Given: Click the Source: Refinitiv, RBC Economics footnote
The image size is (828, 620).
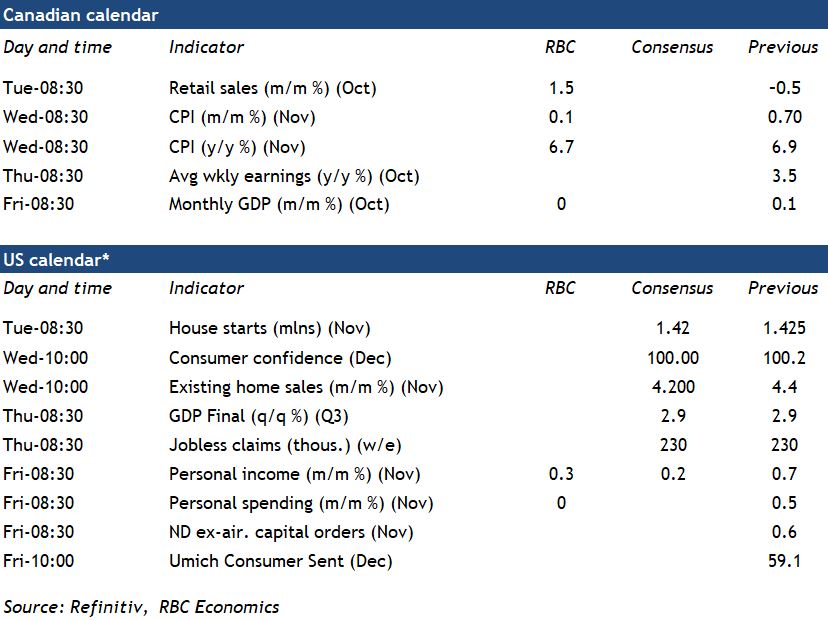Looking at the screenshot, I should click(x=141, y=607).
